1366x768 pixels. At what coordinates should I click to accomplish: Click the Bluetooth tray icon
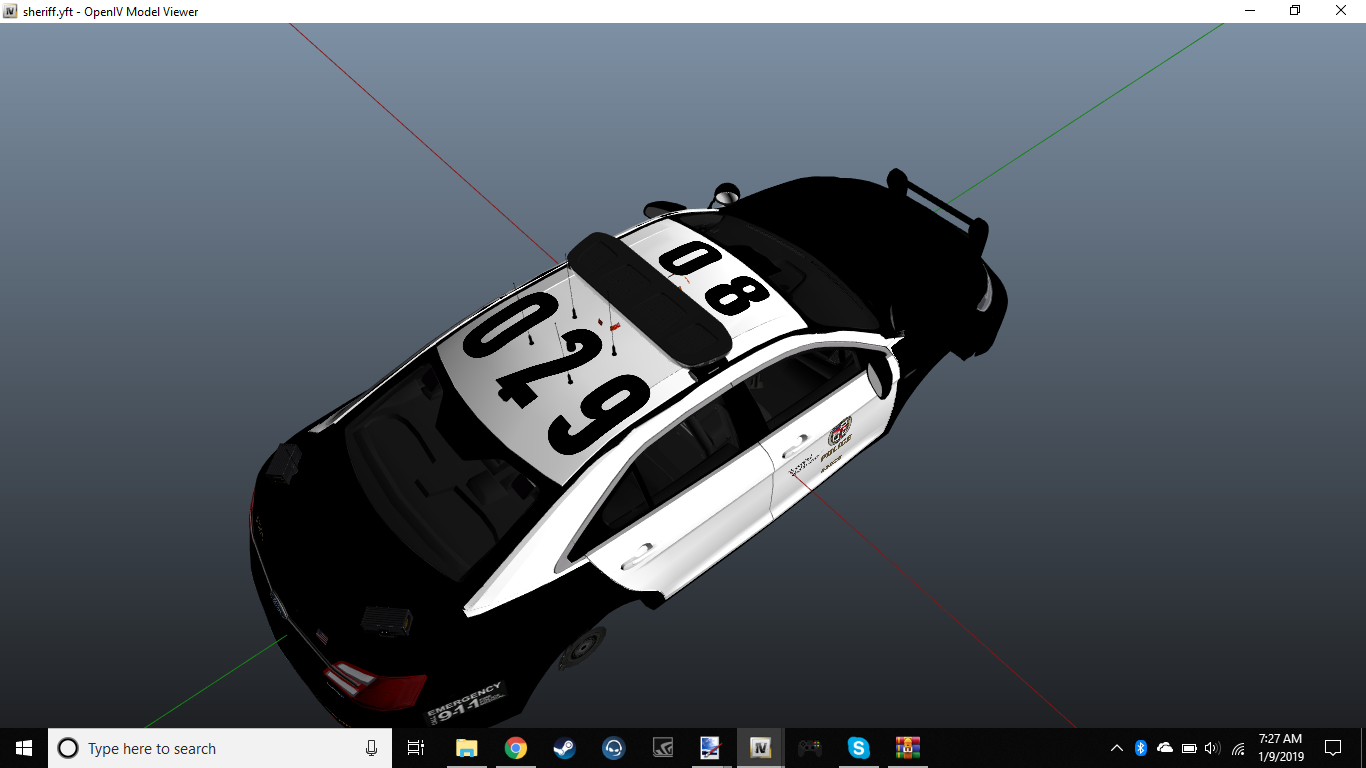1141,748
